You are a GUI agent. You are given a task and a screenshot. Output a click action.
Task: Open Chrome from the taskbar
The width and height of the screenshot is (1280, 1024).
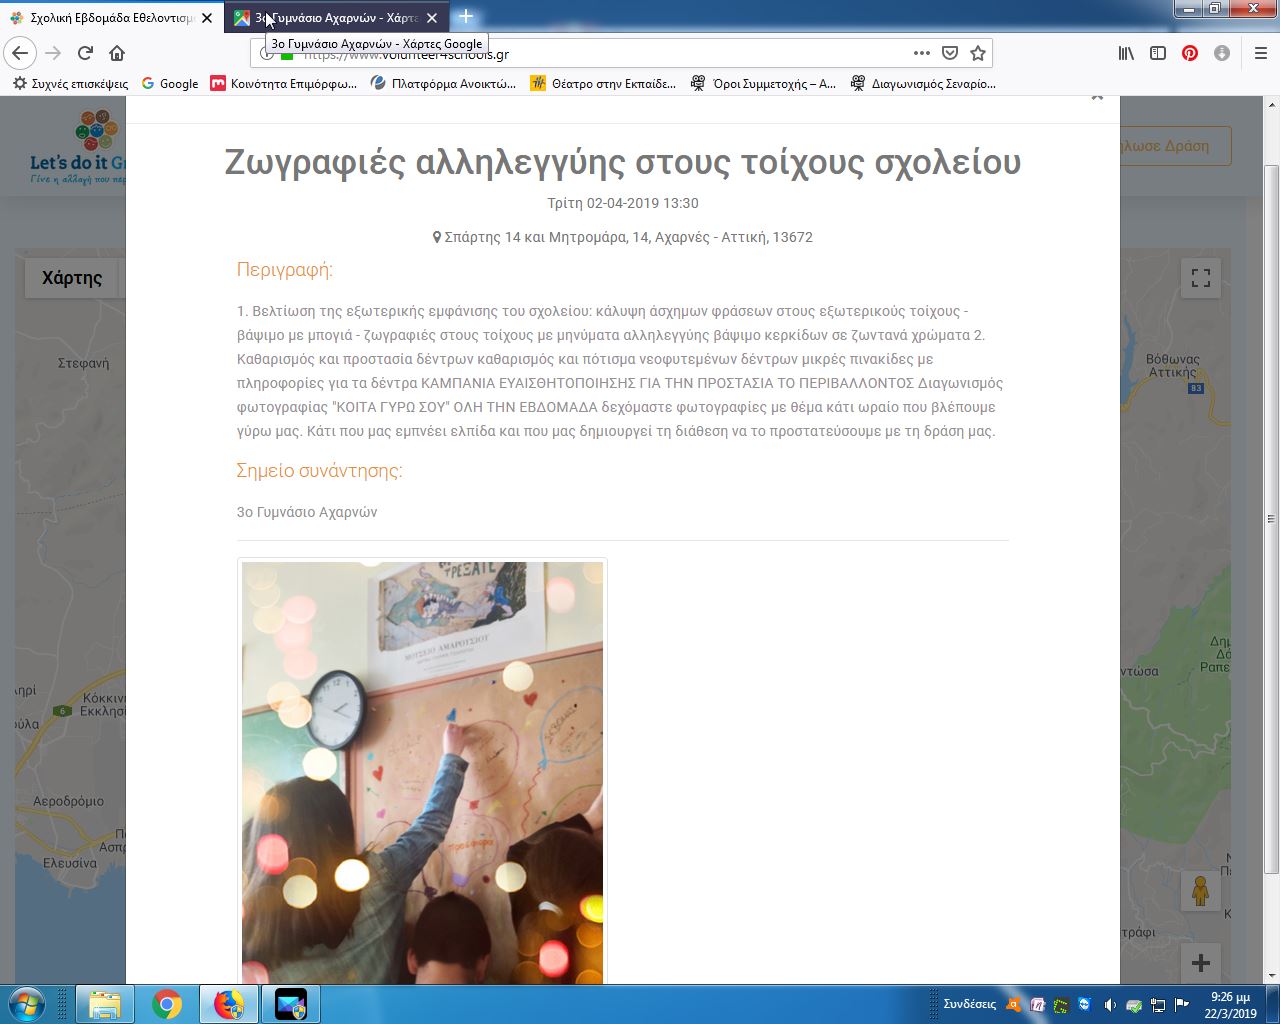tap(167, 1004)
